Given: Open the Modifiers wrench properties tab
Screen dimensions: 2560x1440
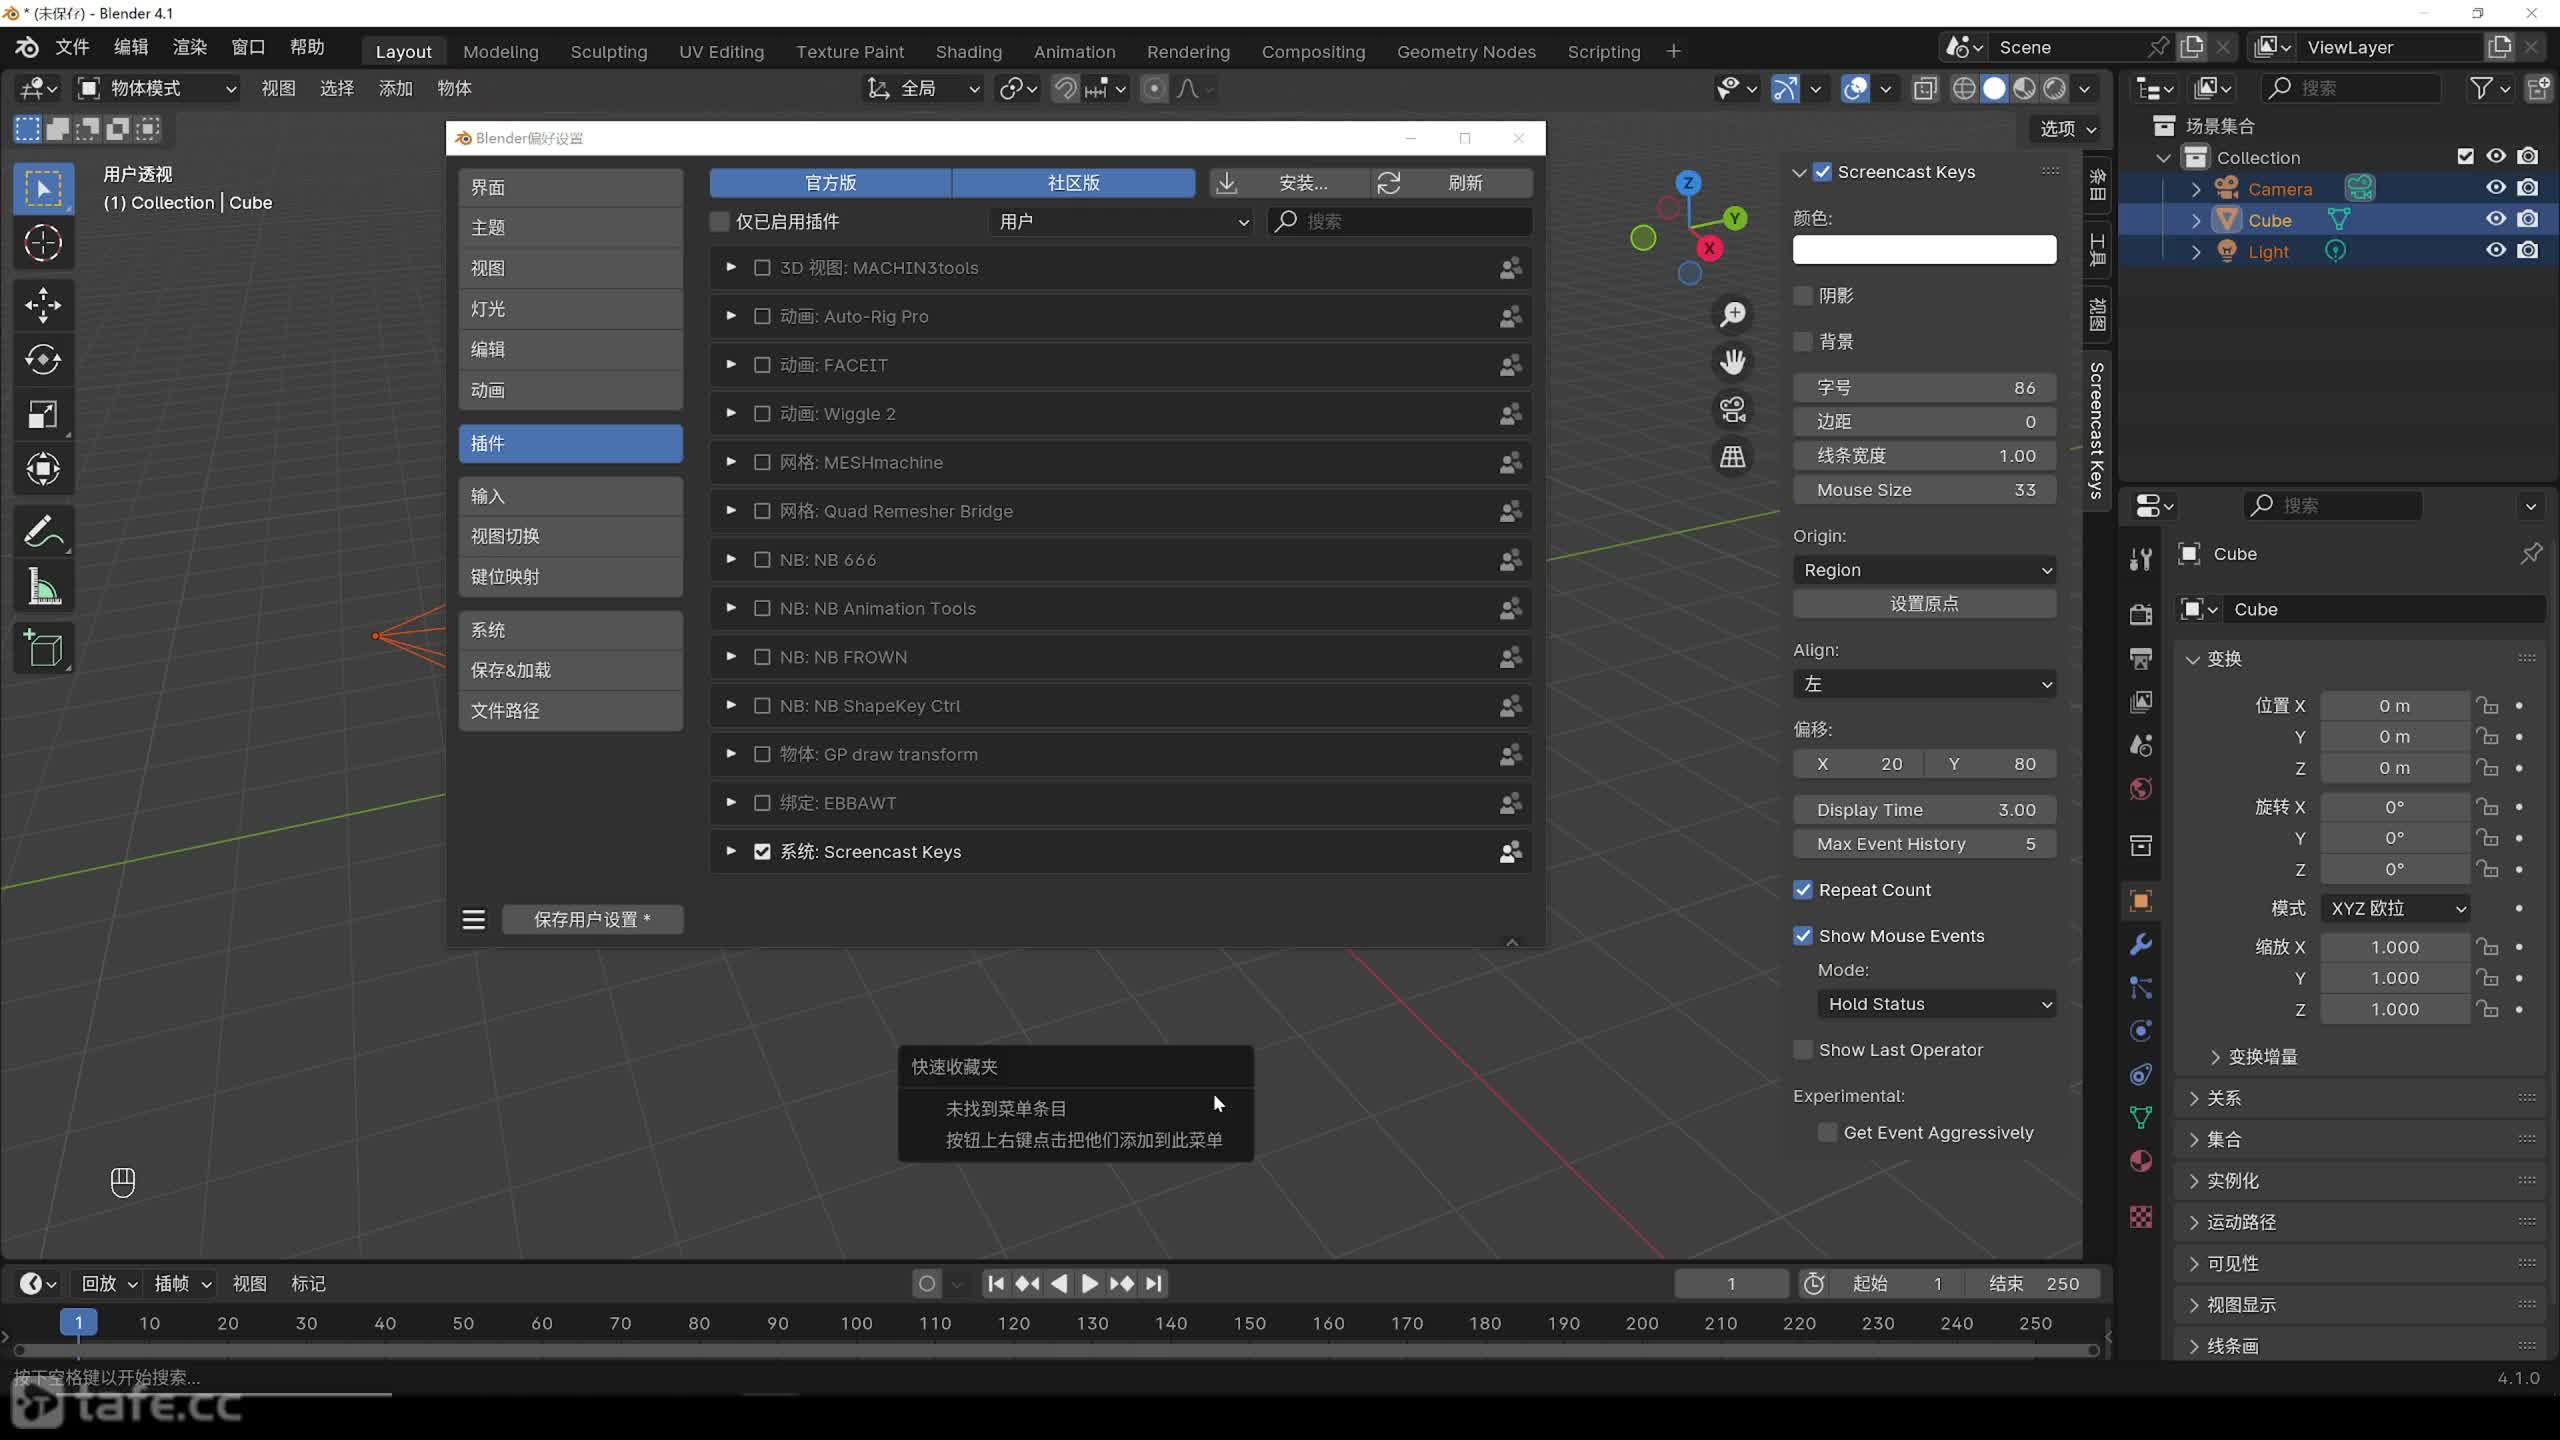Looking at the screenshot, I should click(x=2141, y=944).
